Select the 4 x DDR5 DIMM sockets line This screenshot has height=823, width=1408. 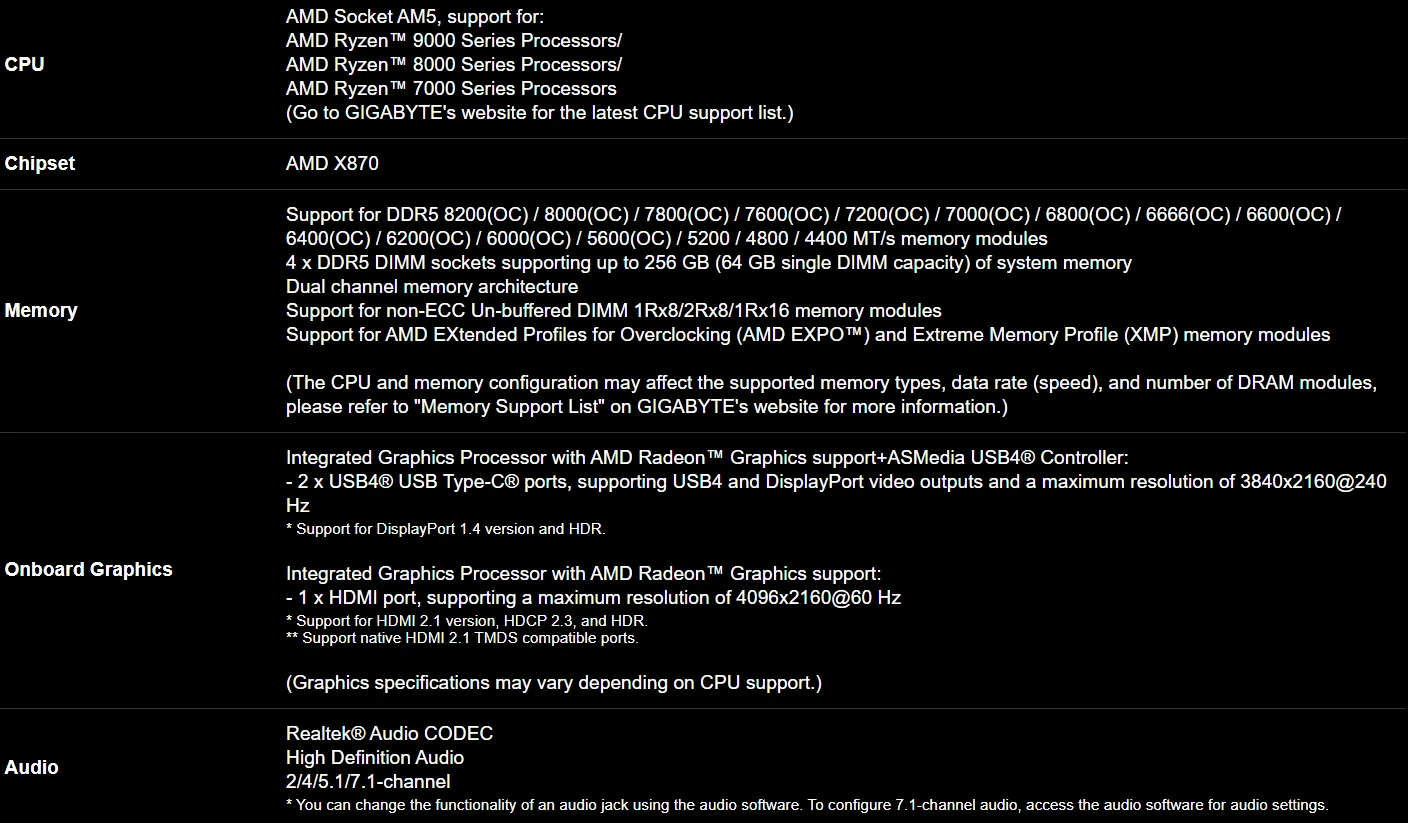click(x=709, y=262)
